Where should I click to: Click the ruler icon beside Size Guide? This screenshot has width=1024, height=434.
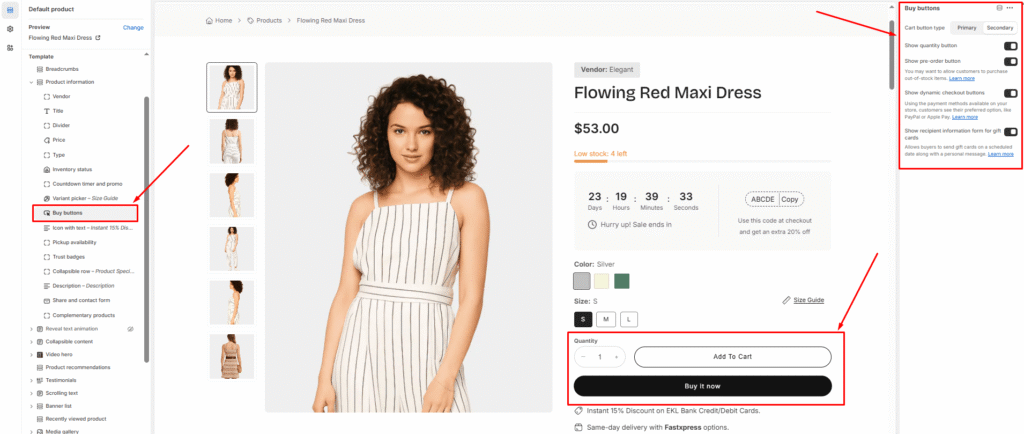[x=786, y=300]
